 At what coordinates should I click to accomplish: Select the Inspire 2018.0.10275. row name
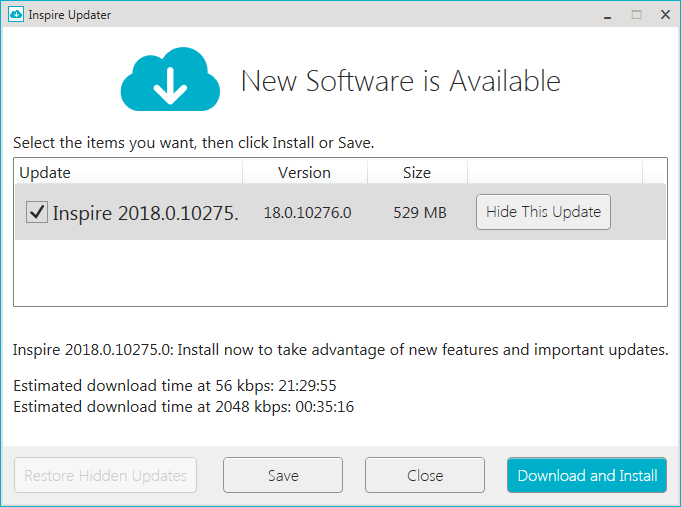(x=145, y=213)
